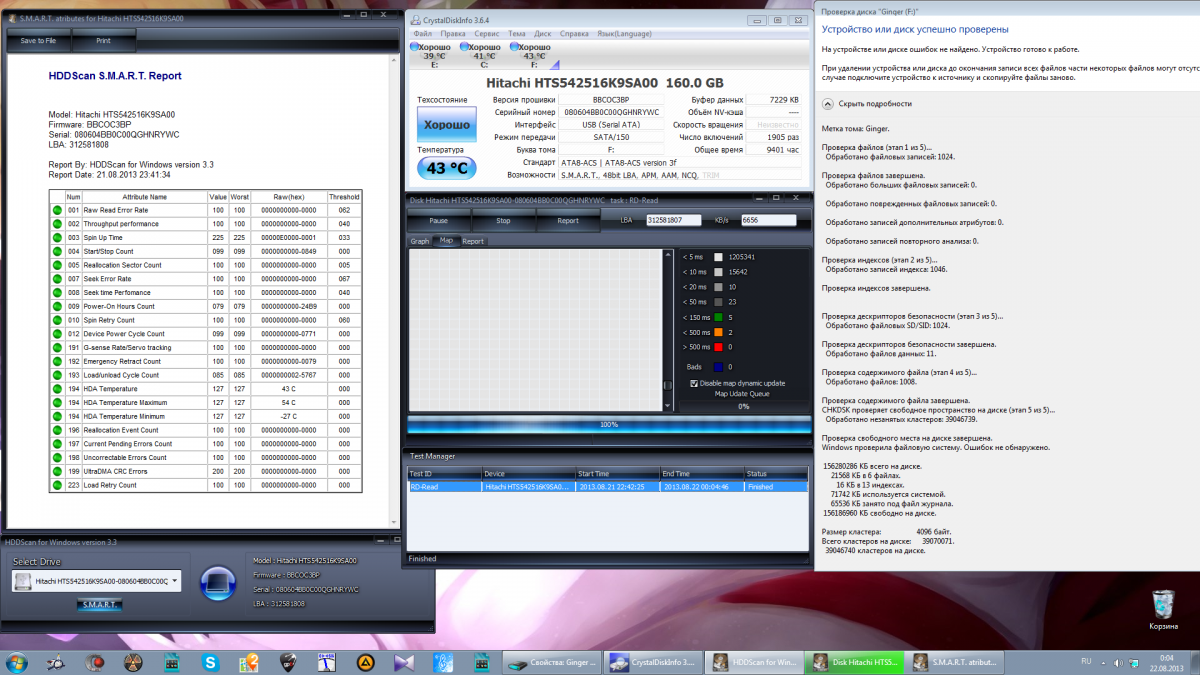The image size is (1200, 675).
Task: Click green status icon for UltraDMA CRC Errors
Action: (57, 471)
